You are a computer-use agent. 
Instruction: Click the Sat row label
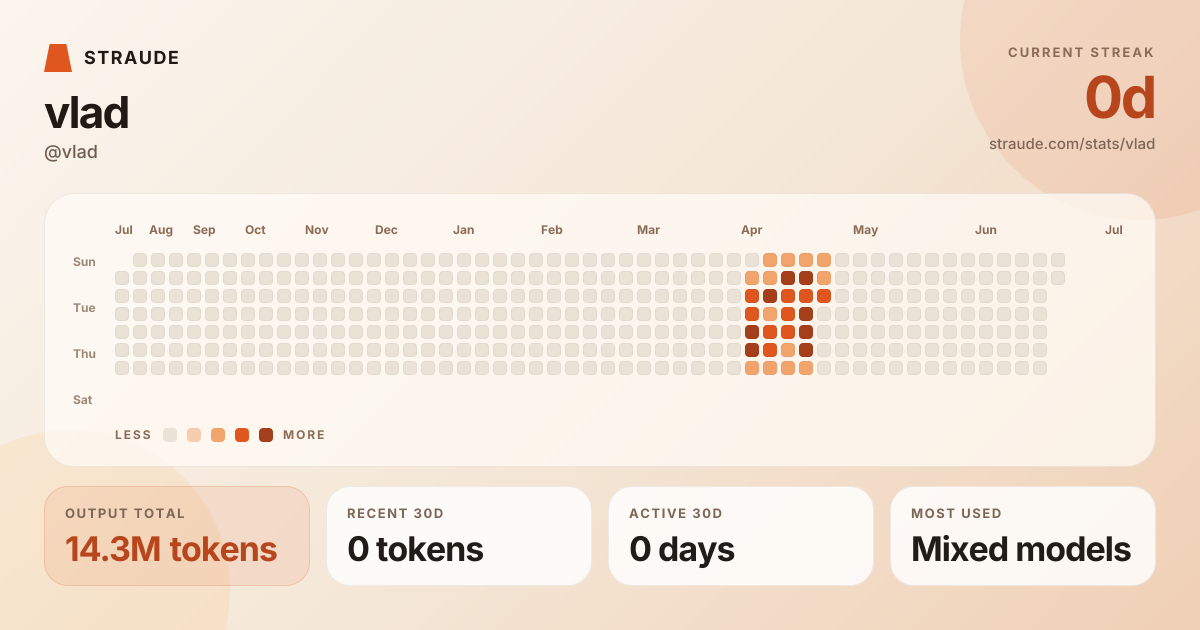pos(83,400)
